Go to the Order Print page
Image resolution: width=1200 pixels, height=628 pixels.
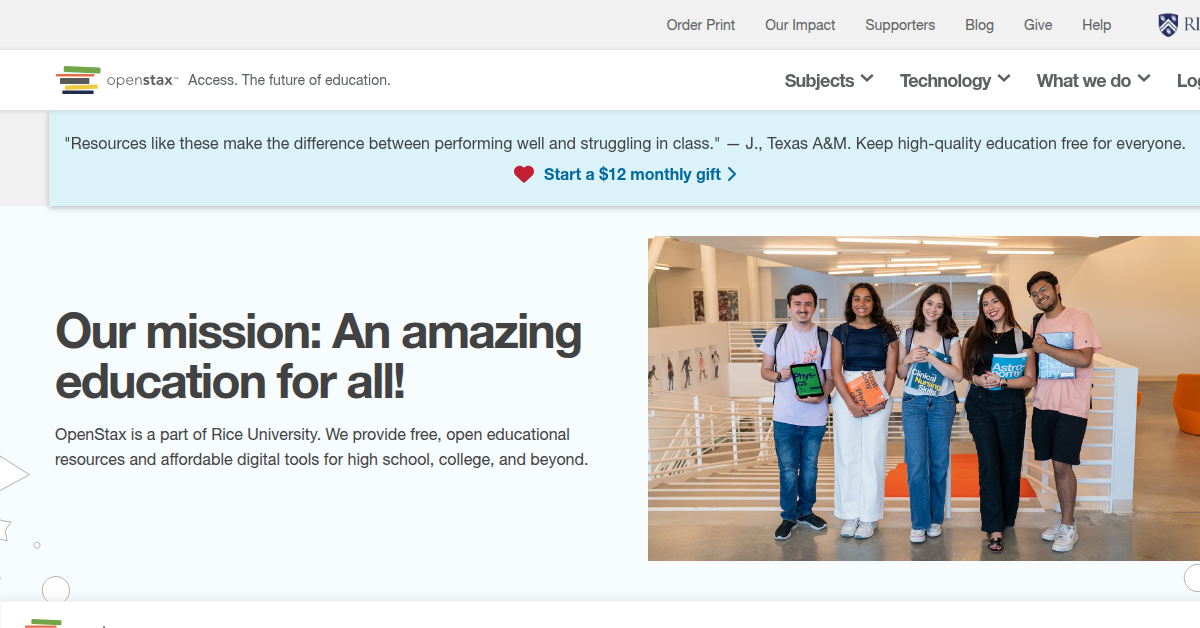click(700, 25)
